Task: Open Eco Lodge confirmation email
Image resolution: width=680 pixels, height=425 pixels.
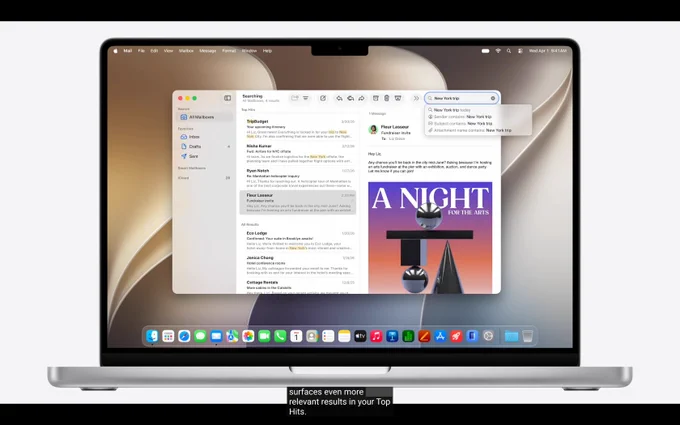Action: coord(298,240)
